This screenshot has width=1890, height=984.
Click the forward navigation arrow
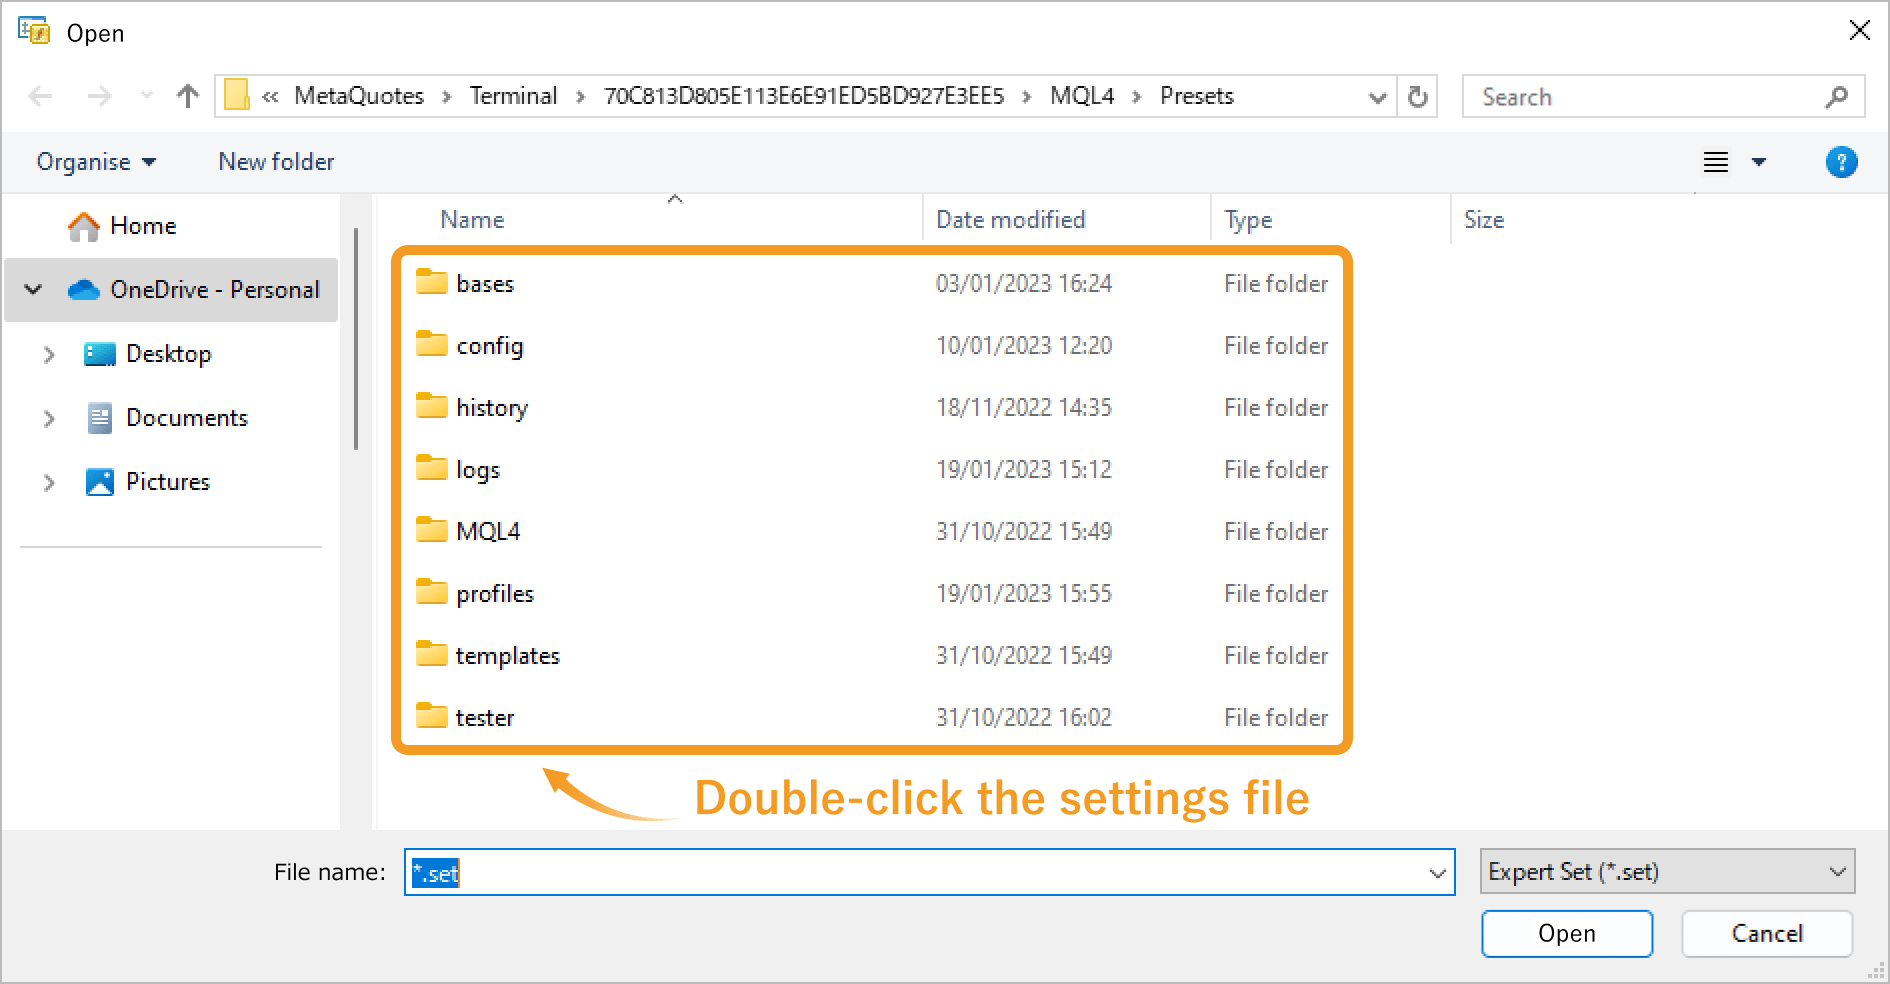[x=99, y=96]
